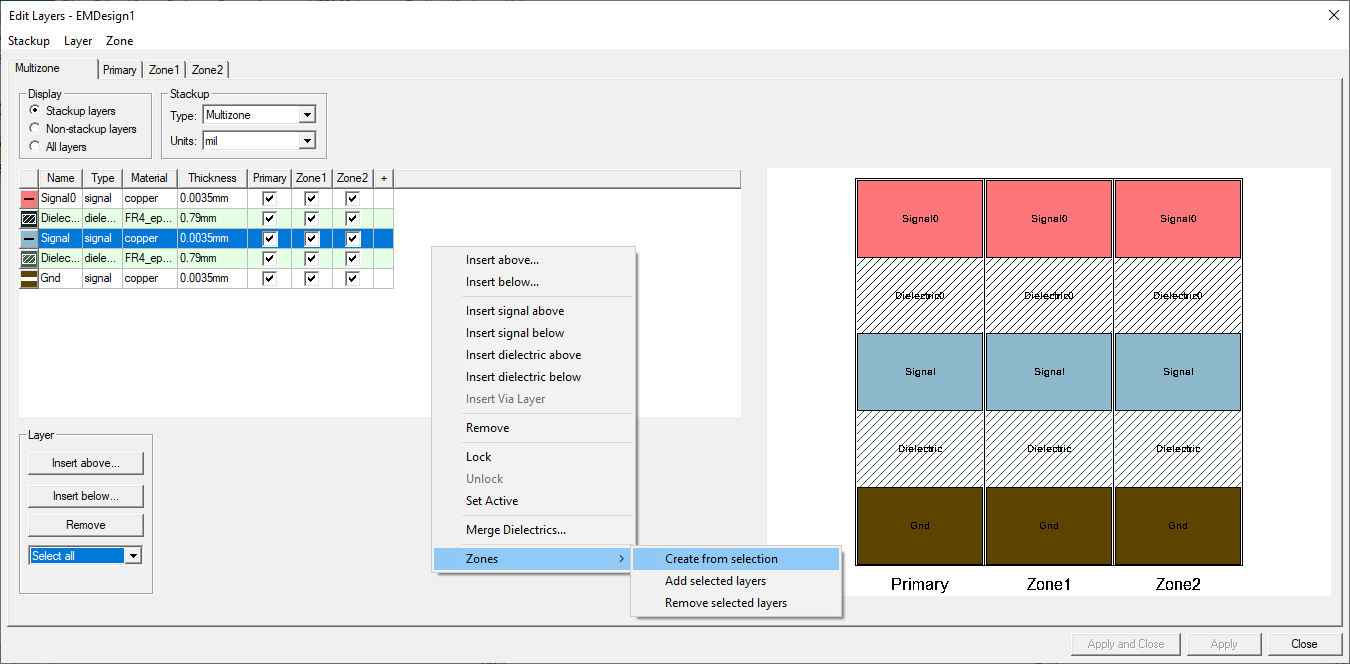1350x664 pixels.
Task: Select the Gnd block in Zone2 preview
Action: (x=1177, y=525)
